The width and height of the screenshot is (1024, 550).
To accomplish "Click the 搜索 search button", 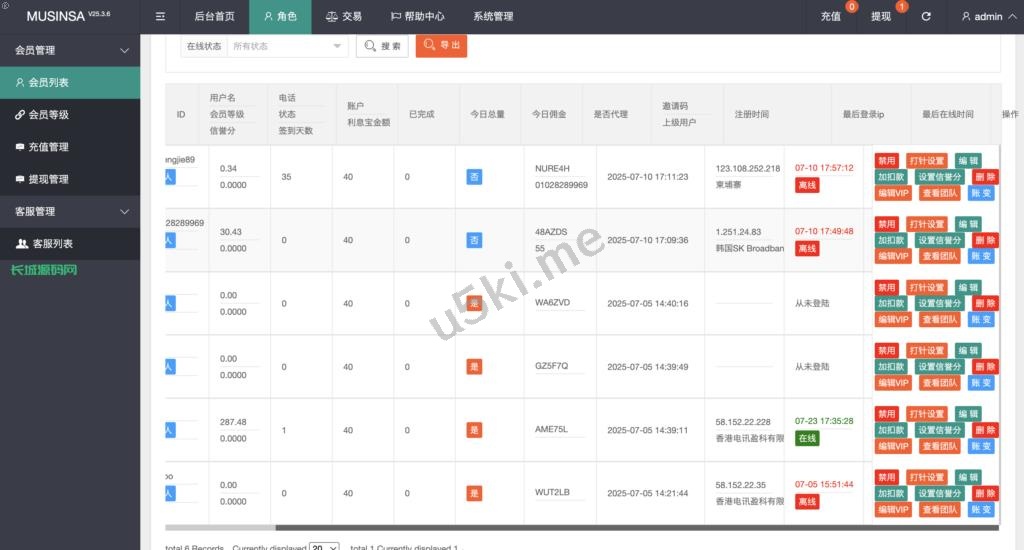I will [382, 46].
